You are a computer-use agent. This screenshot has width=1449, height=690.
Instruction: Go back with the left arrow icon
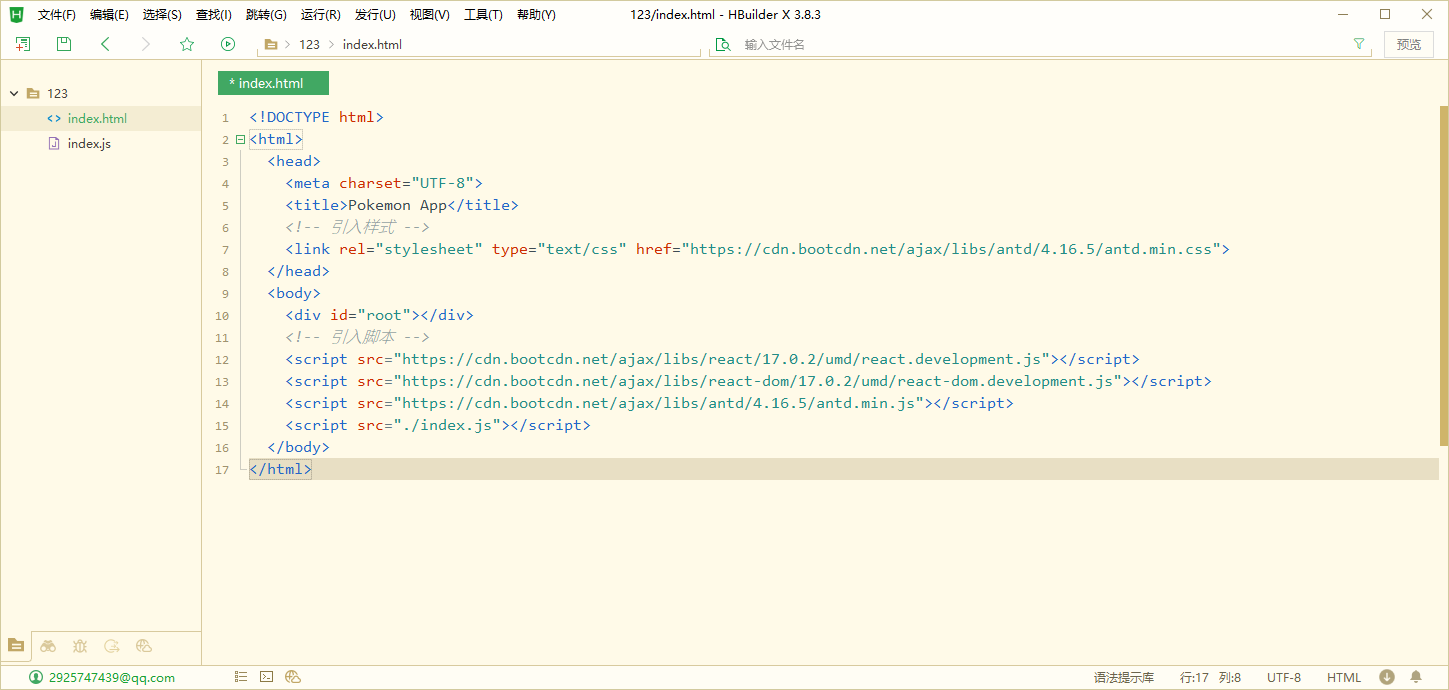click(105, 44)
